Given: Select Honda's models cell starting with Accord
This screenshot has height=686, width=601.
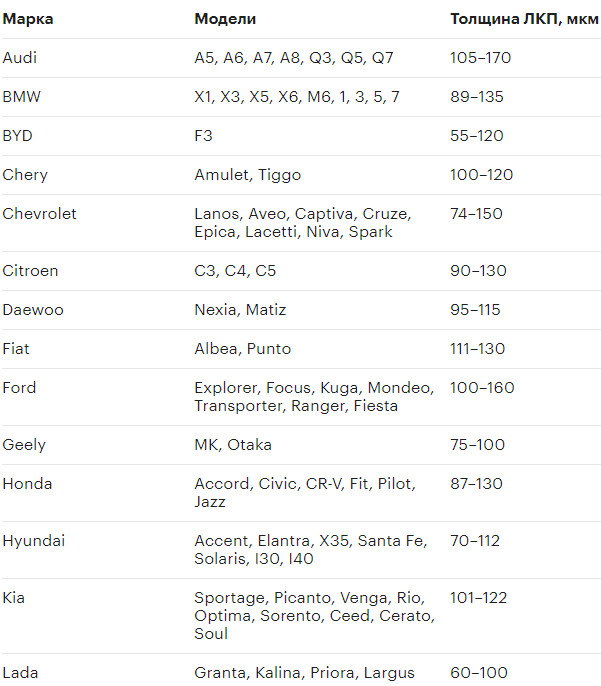Looking at the screenshot, I should coord(304,493).
